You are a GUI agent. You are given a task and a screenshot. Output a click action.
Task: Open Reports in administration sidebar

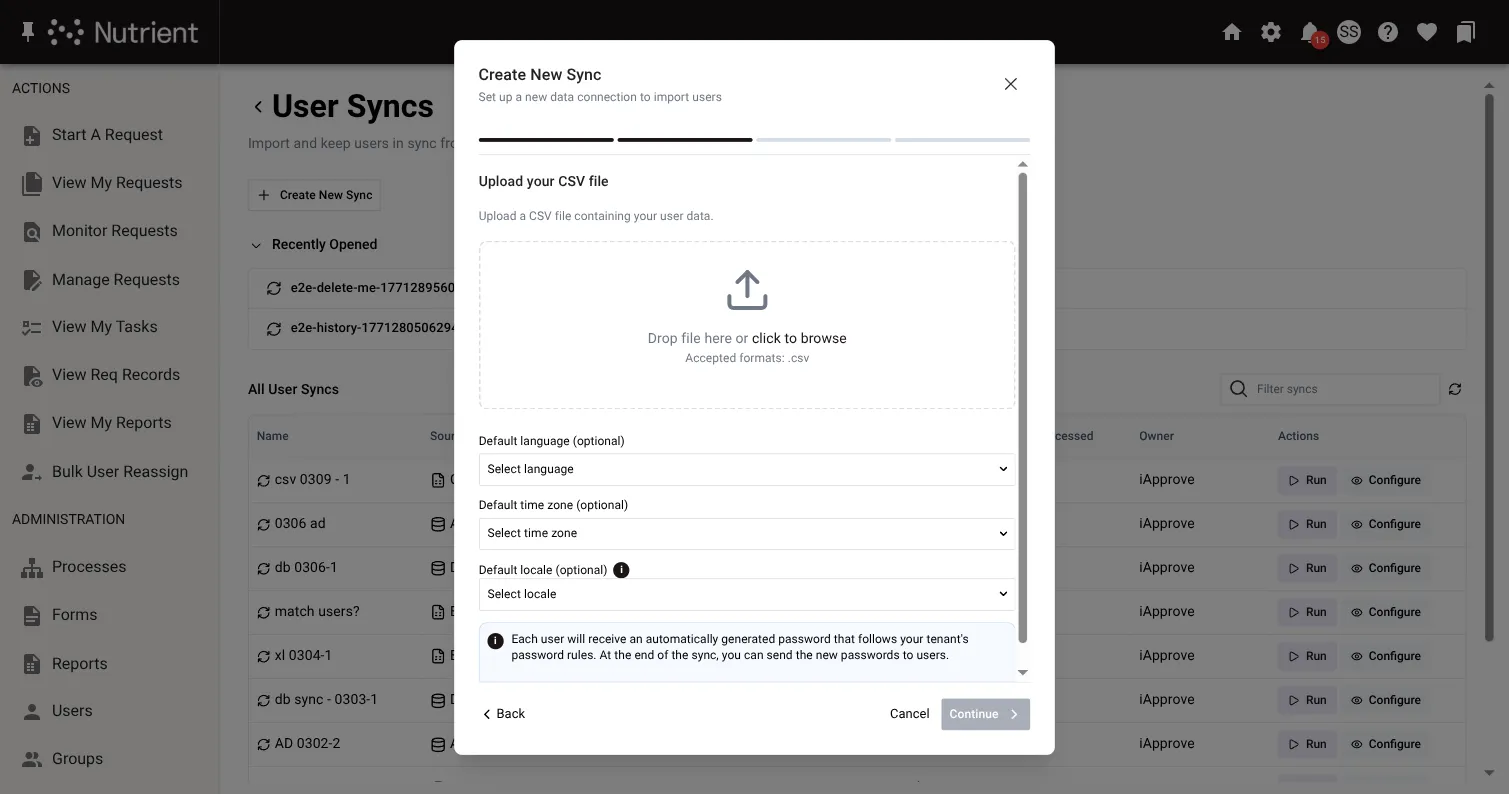79,664
